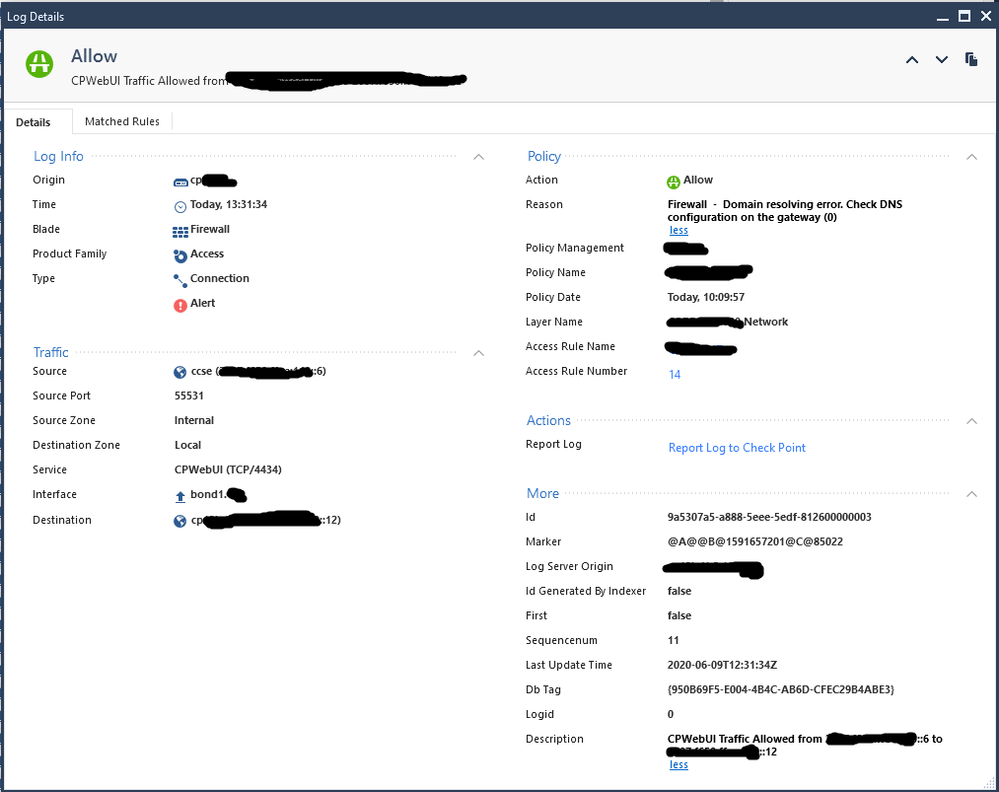
Task: Select the Service value CPWebUI (TCP/4434)
Action: (x=228, y=470)
